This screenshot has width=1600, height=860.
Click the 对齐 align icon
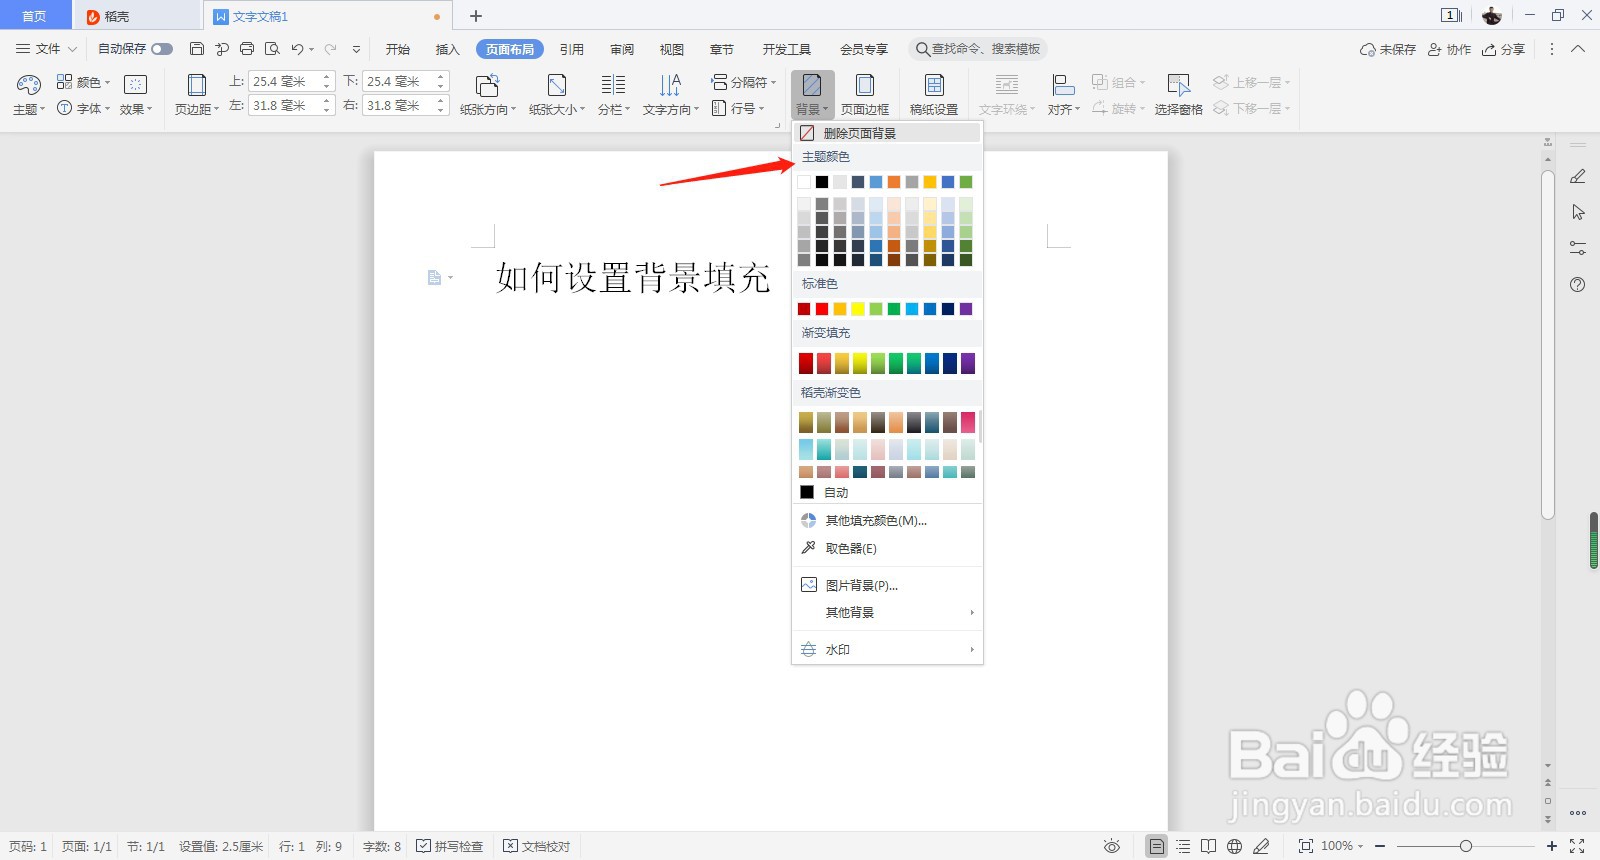(x=1063, y=85)
